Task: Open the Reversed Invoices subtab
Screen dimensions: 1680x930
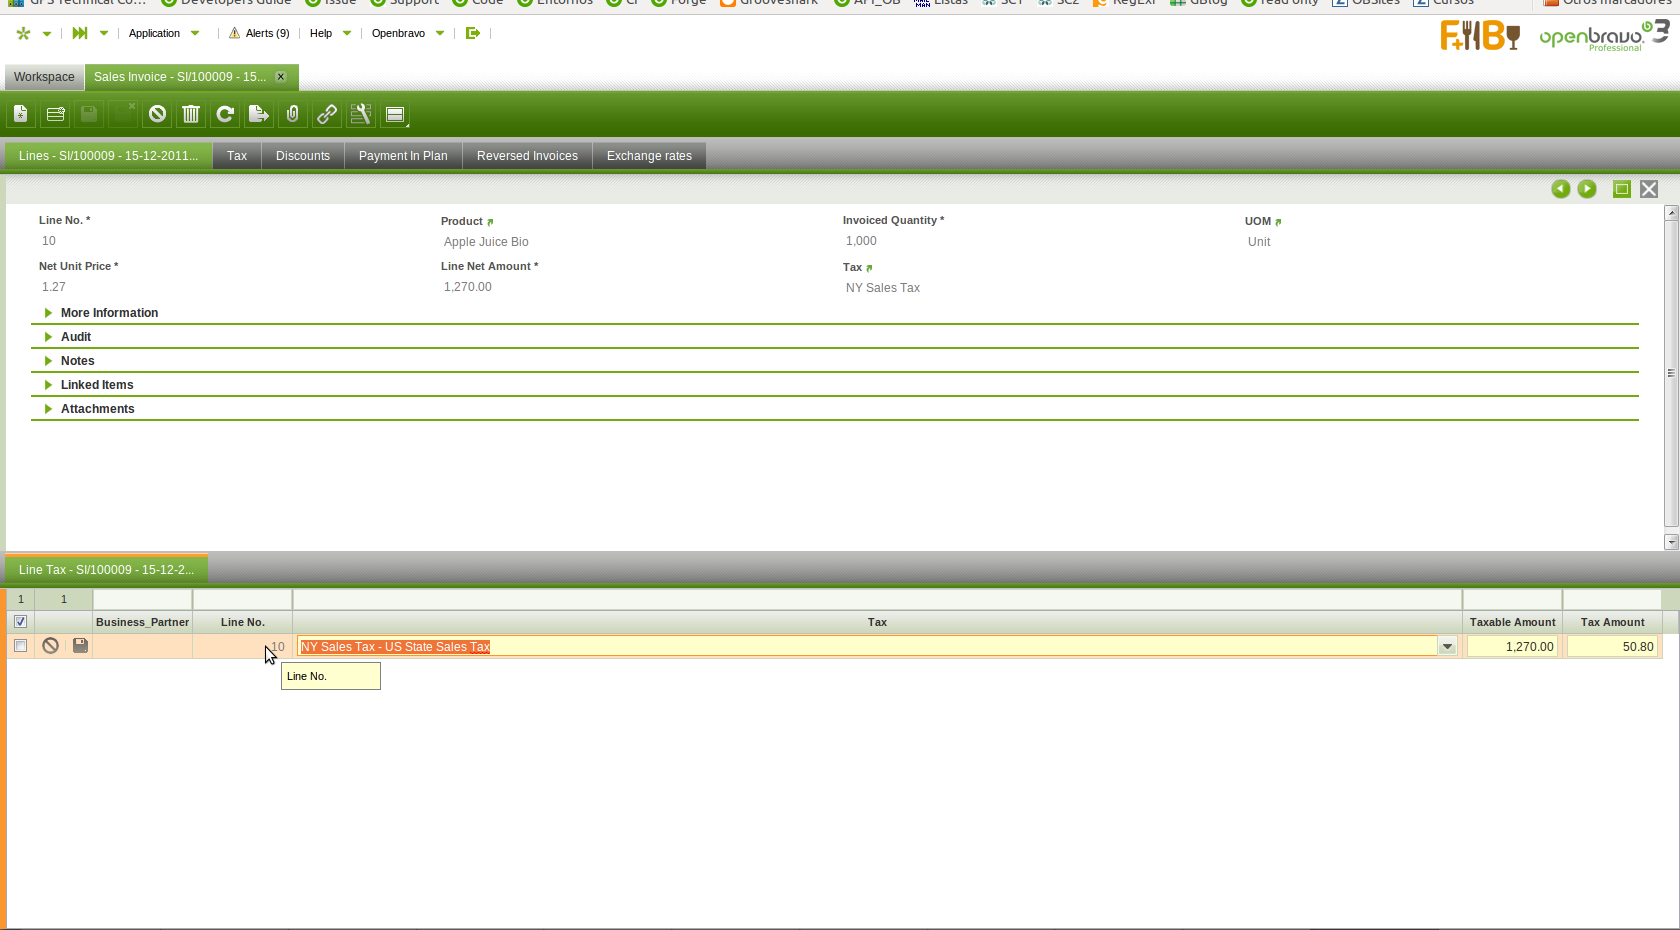Action: pos(527,156)
